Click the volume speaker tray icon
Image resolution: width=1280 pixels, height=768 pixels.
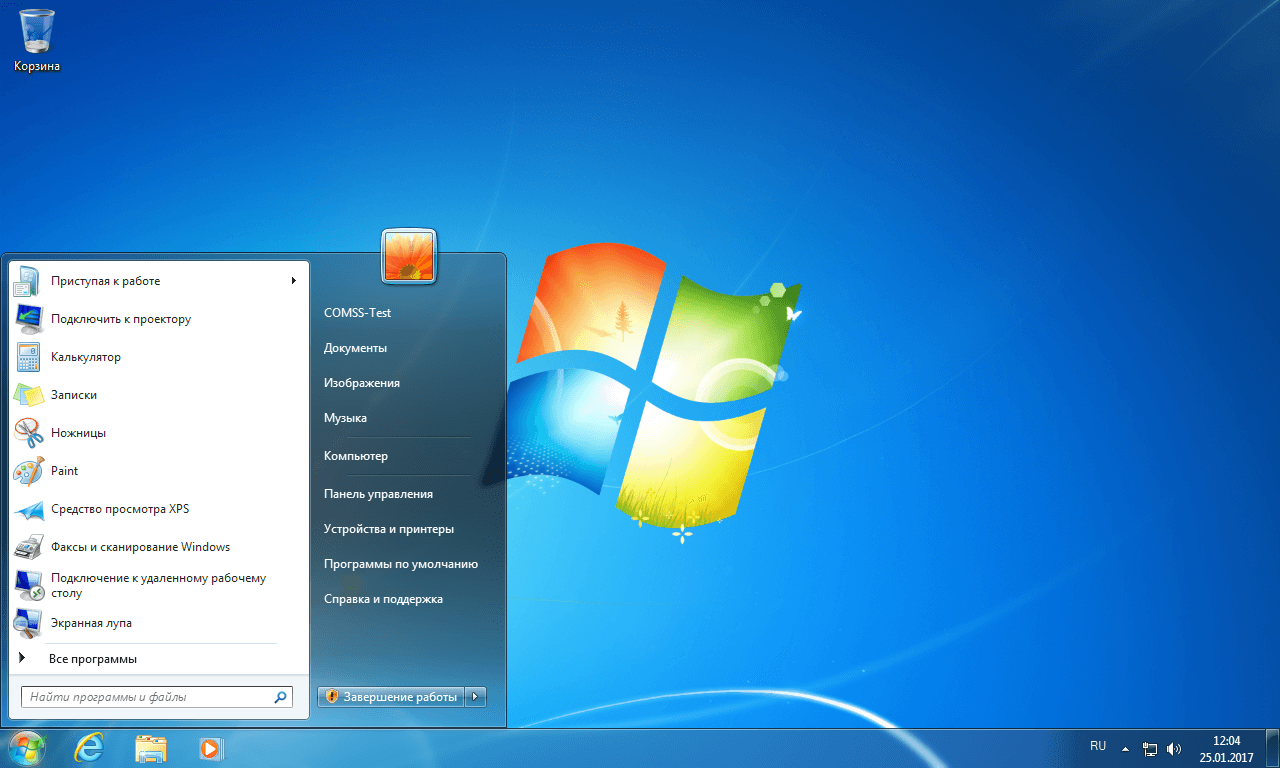[1174, 748]
